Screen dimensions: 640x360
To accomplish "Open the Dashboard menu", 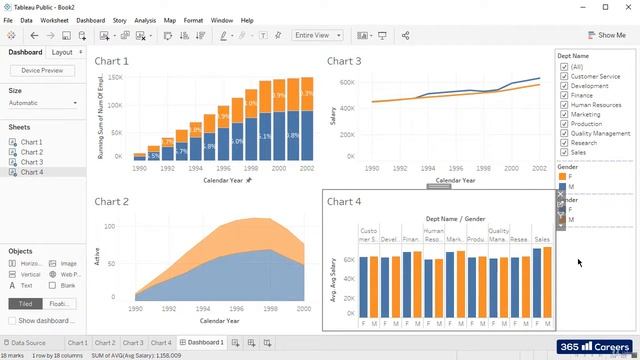I will [x=91, y=20].
